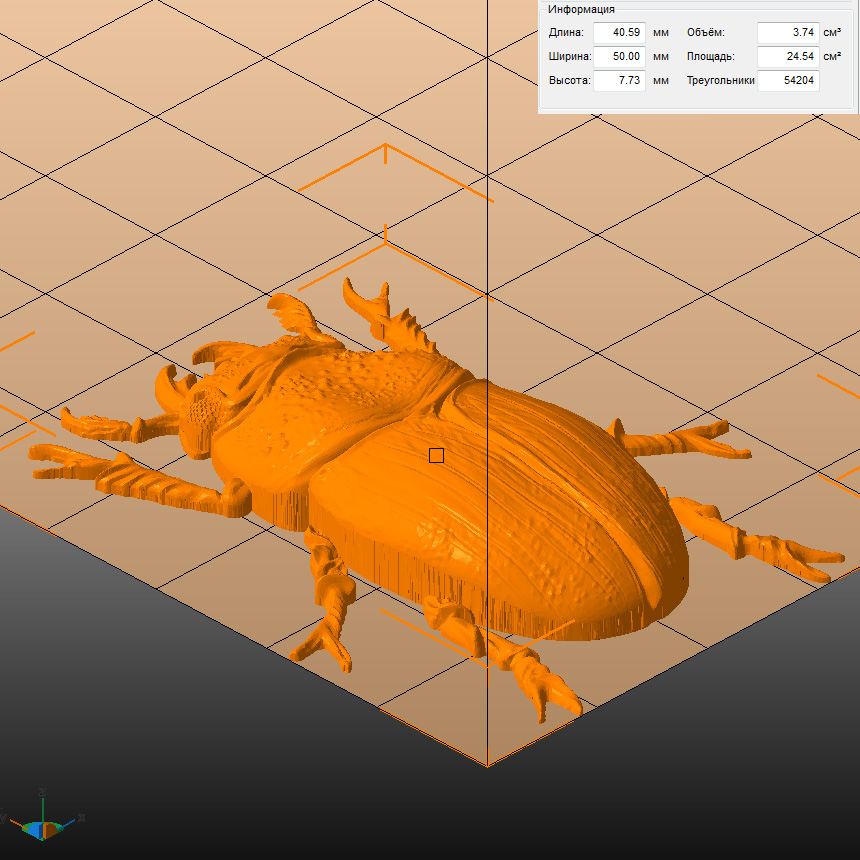Screen dimensions: 860x860
Task: Click the Длина (length) value field
Action: 619,33
